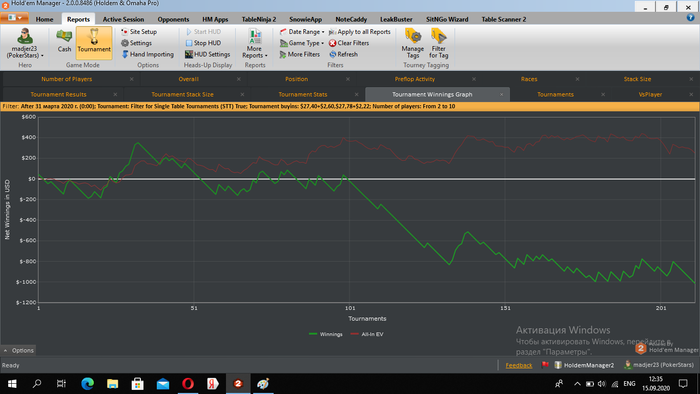Close the Tournament Stats tab
The height and width of the screenshot is (394, 700).
tap(356, 95)
